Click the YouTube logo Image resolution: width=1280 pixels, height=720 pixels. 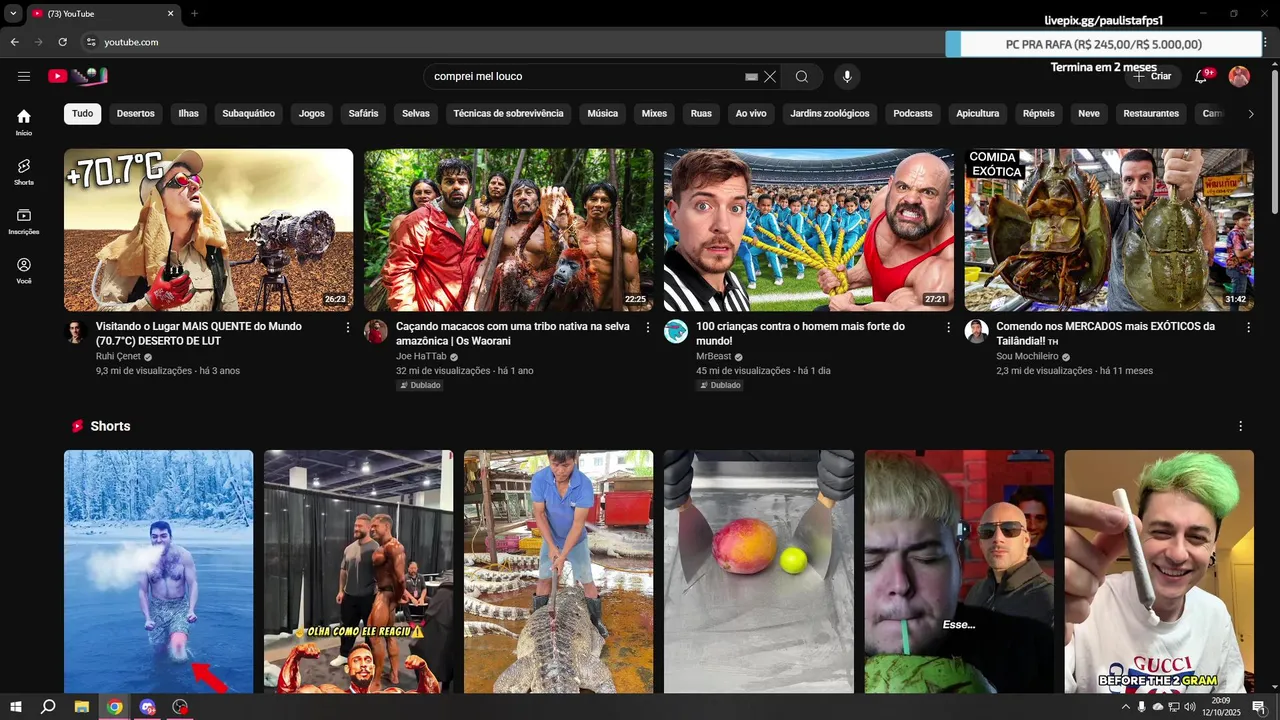(x=78, y=76)
